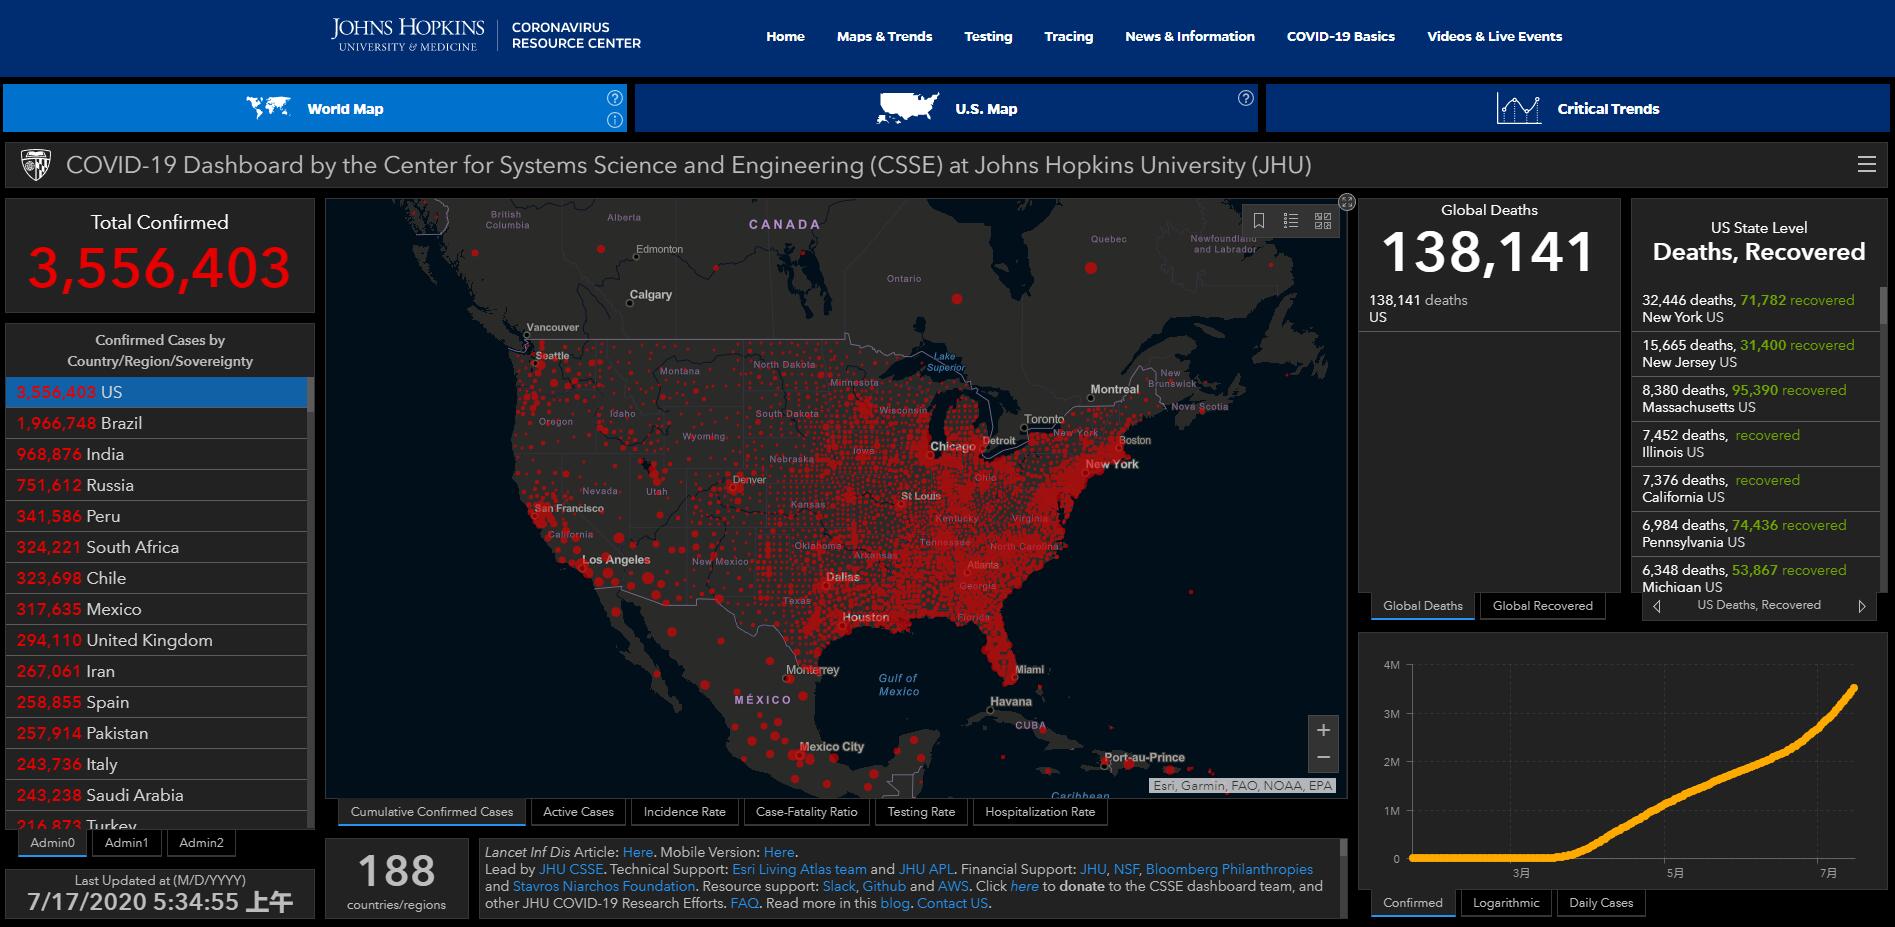The image size is (1895, 927).
Task: Open the basemap gallery grid icon
Action: pyautogui.click(x=1323, y=221)
